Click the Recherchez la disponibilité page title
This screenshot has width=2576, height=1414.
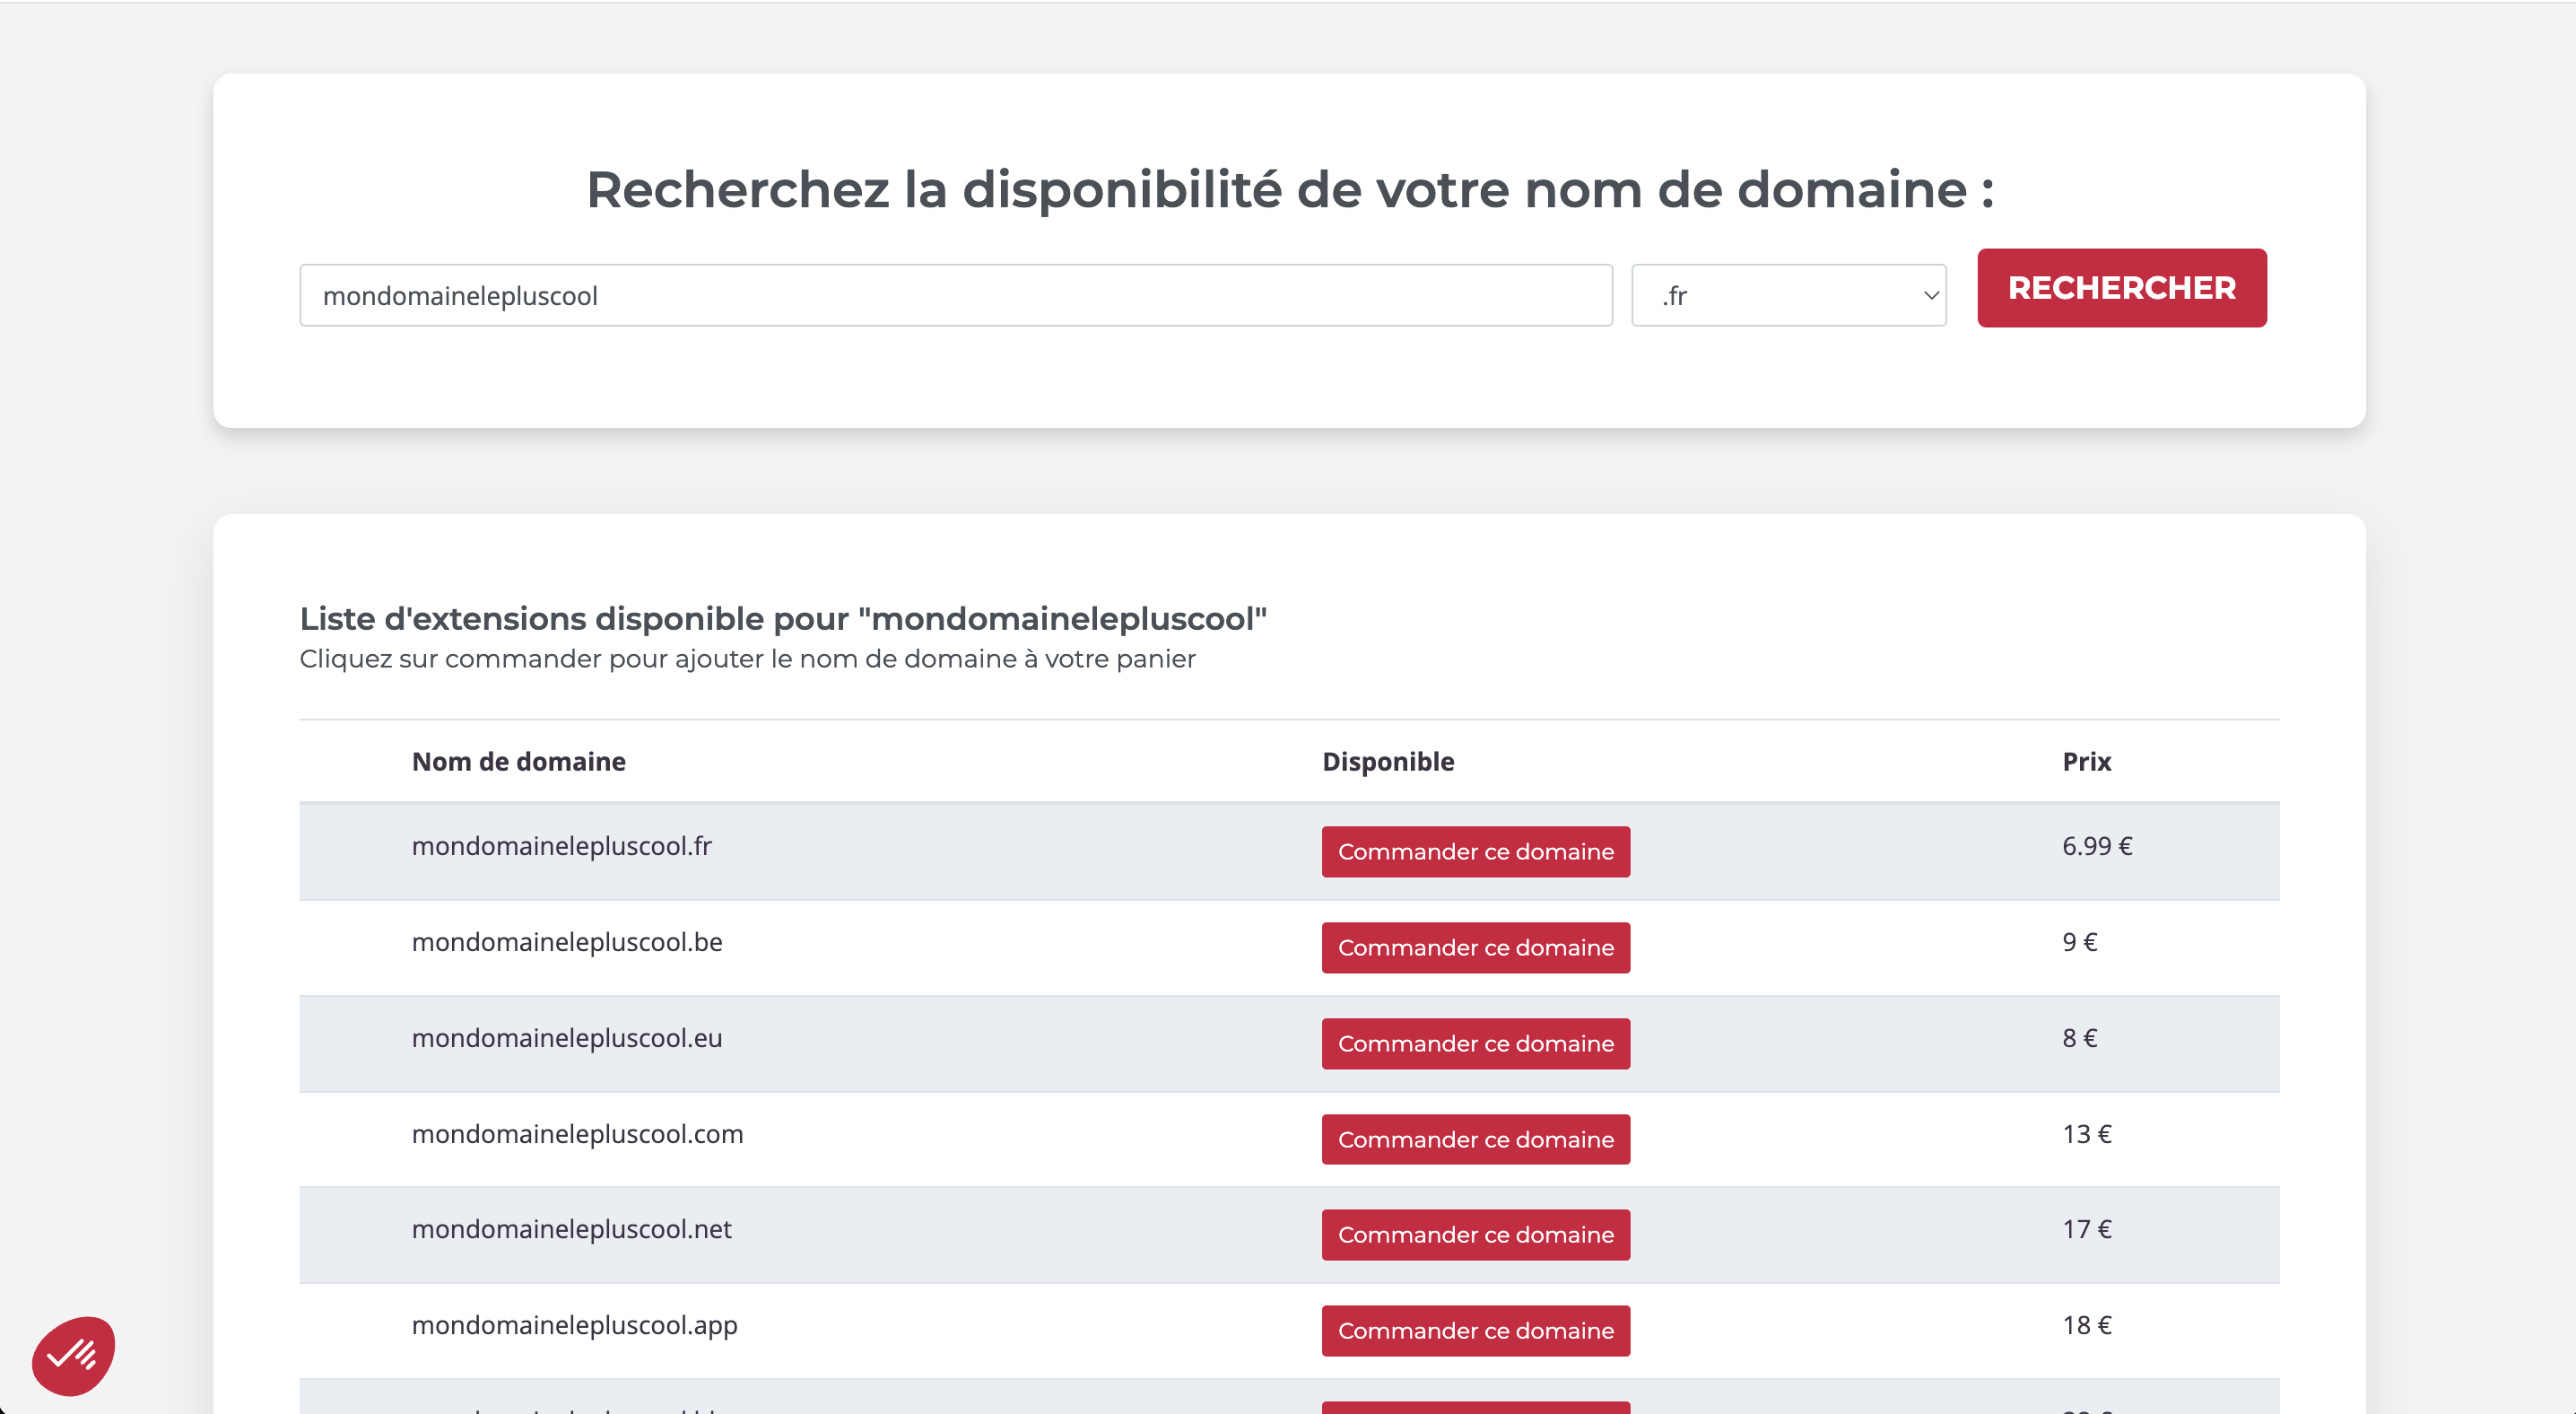click(1289, 189)
